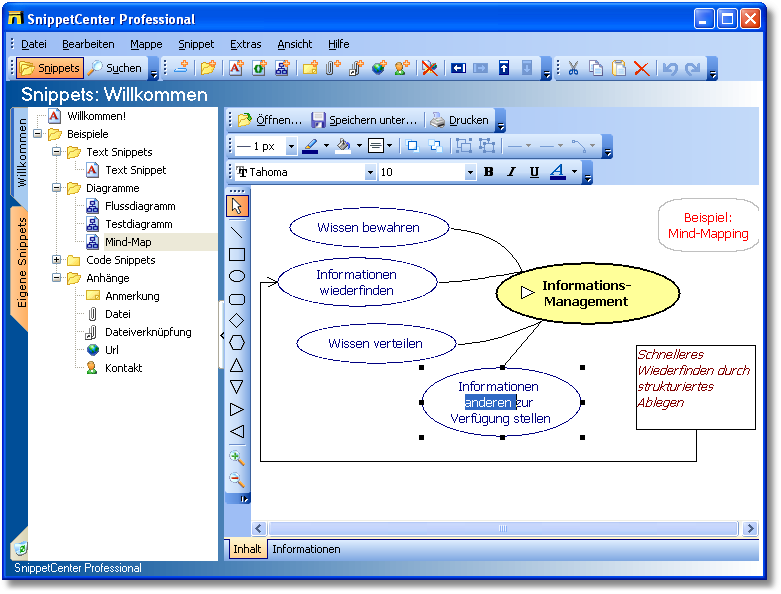Add a new file attachment paperclip
781x594 pixels.
coord(333,68)
